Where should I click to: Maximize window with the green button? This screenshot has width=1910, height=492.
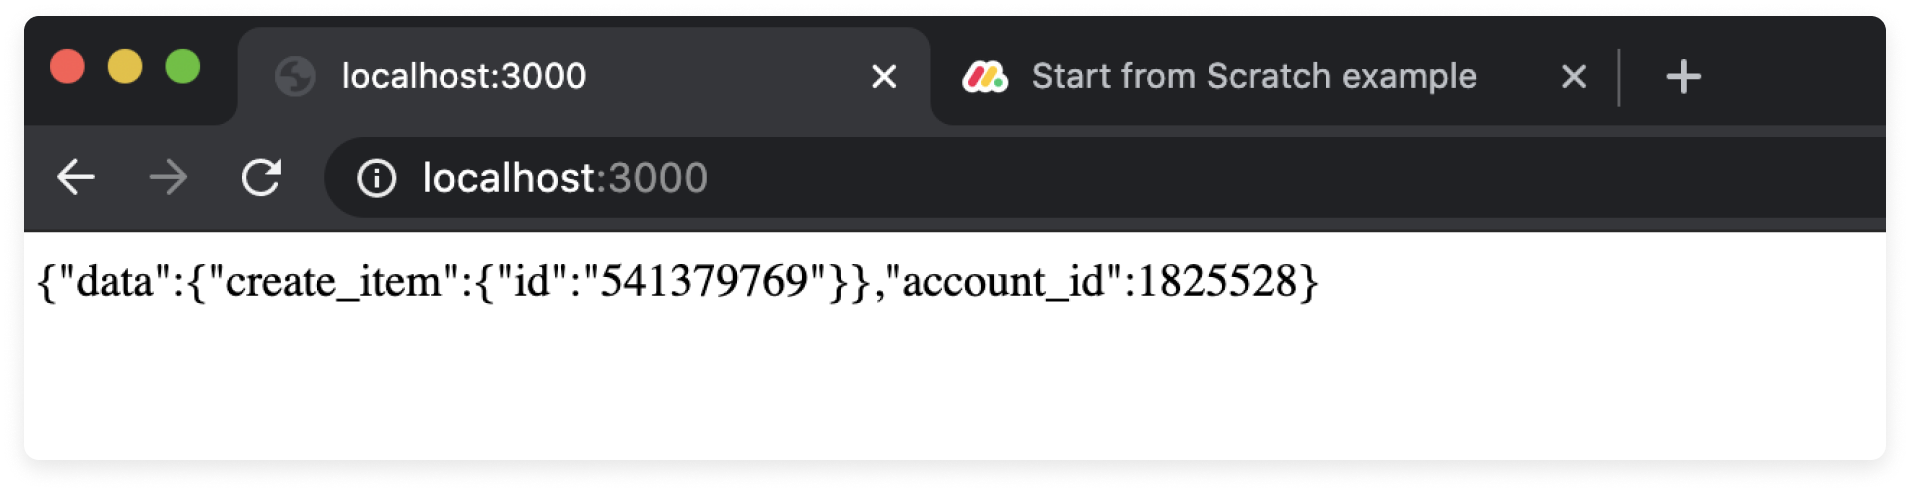(183, 67)
